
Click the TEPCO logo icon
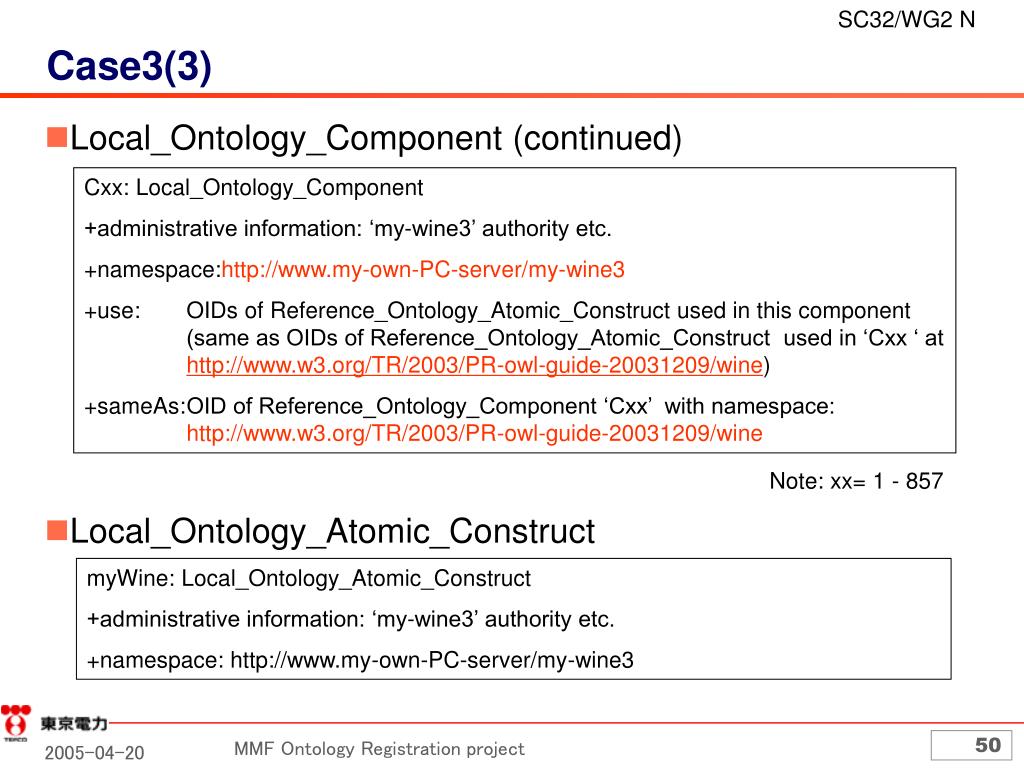[16, 723]
